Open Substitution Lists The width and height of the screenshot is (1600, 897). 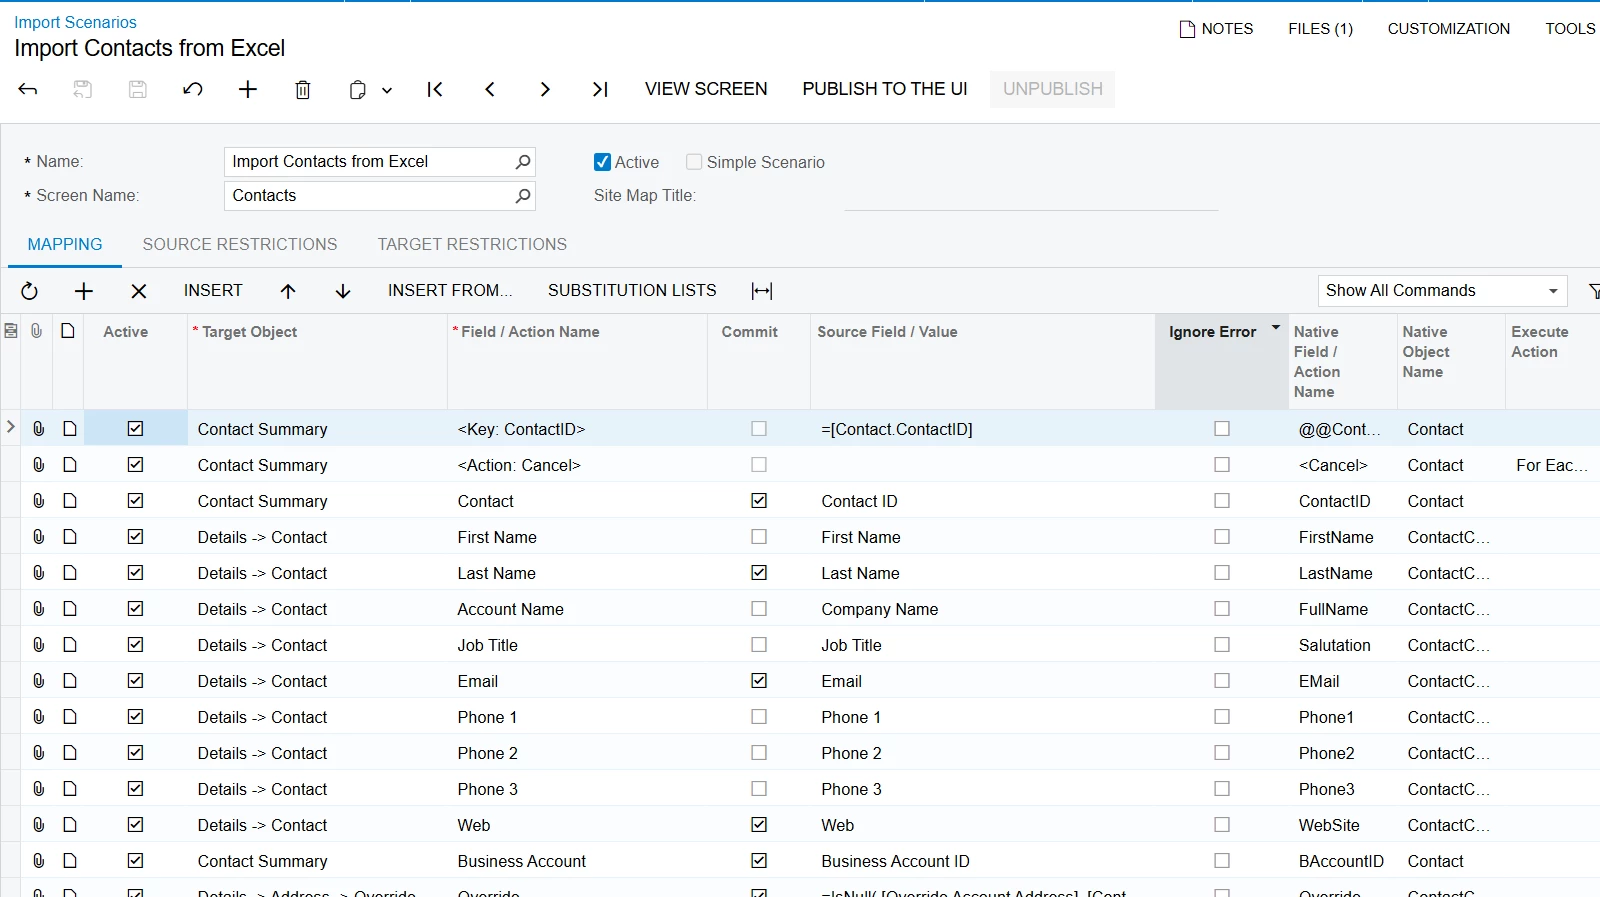(632, 291)
